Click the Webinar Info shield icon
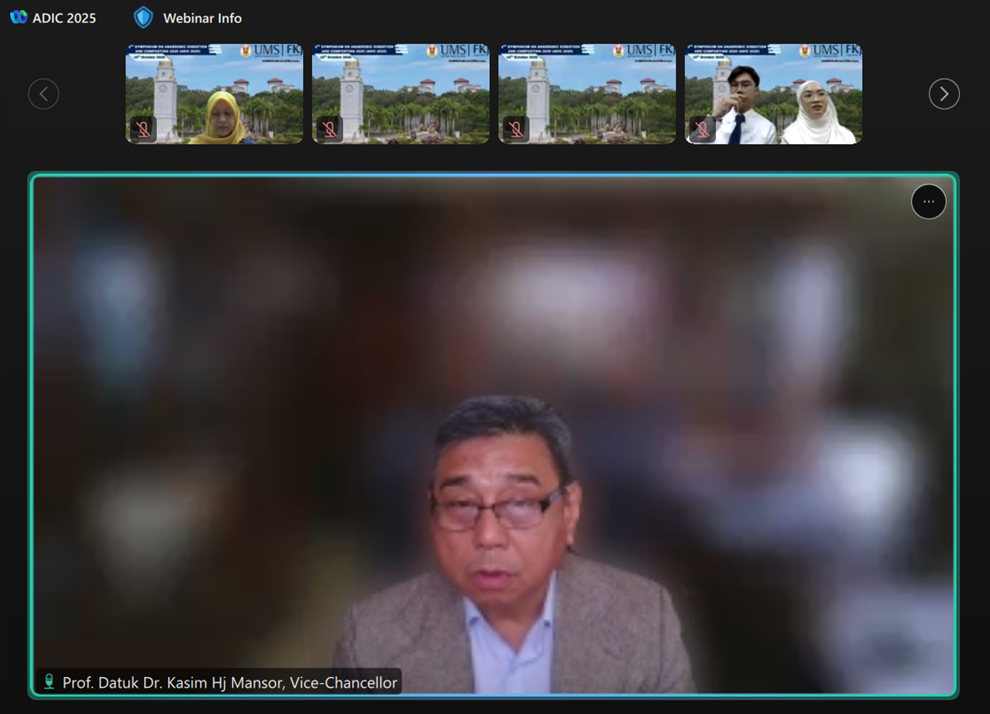The height and width of the screenshot is (714, 990). pos(144,17)
